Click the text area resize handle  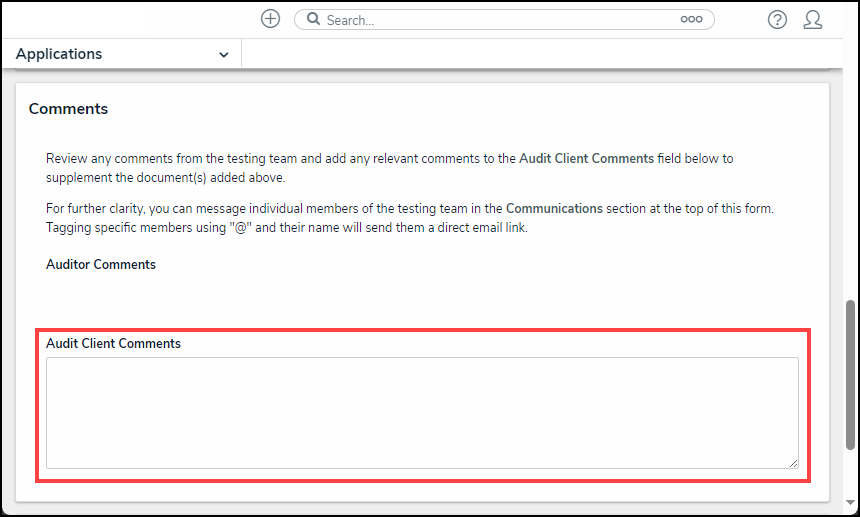[x=793, y=463]
